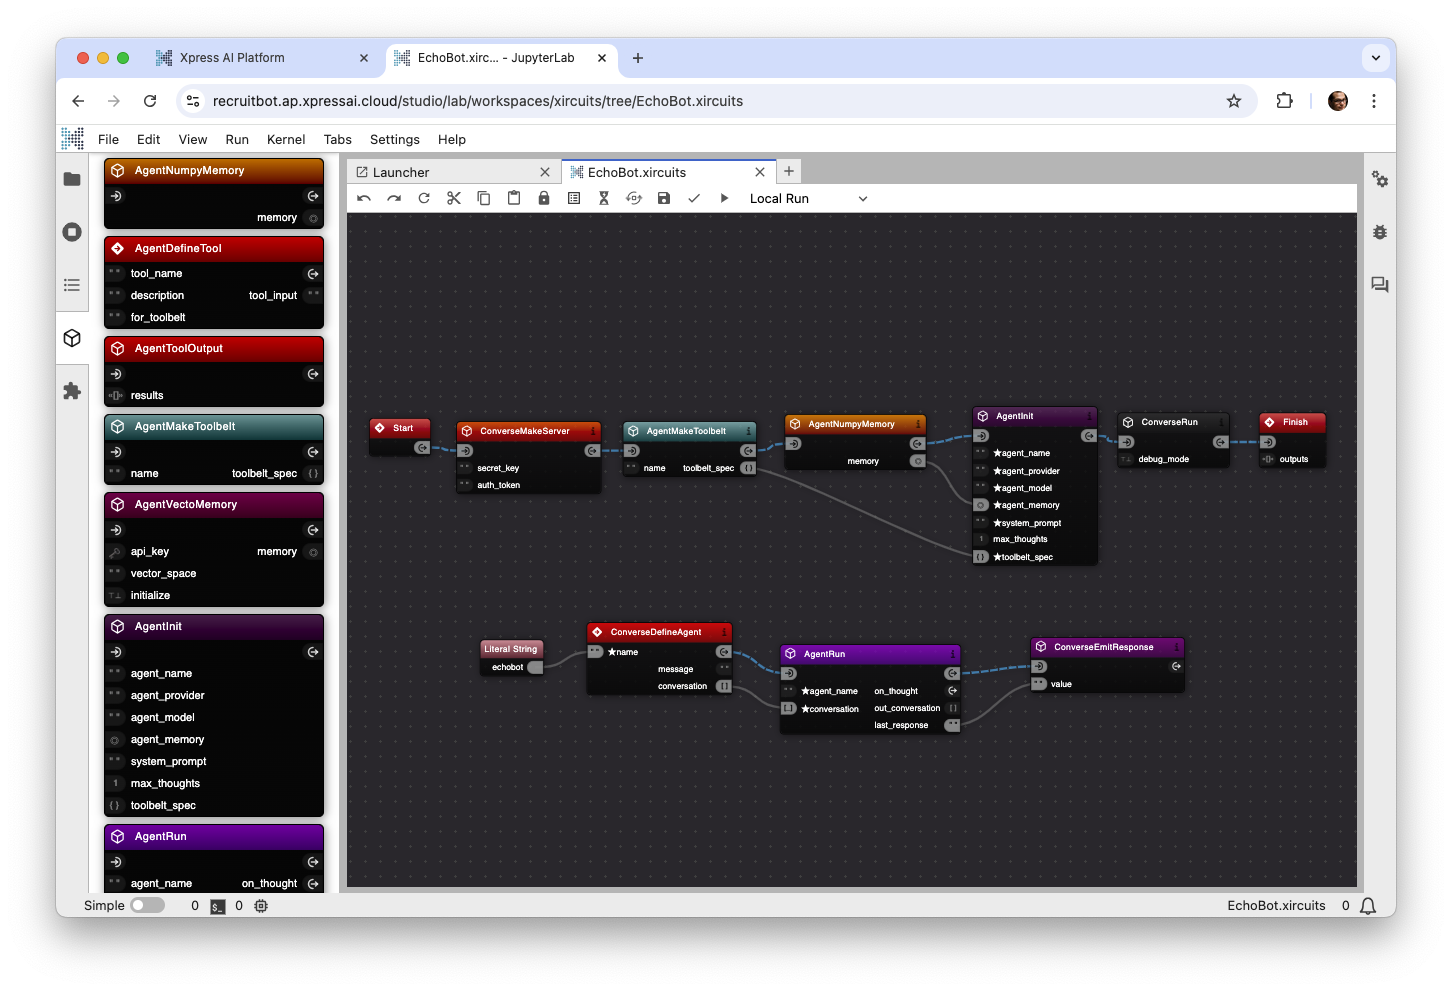Open running terminals and kernels sidebar

[x=72, y=232]
